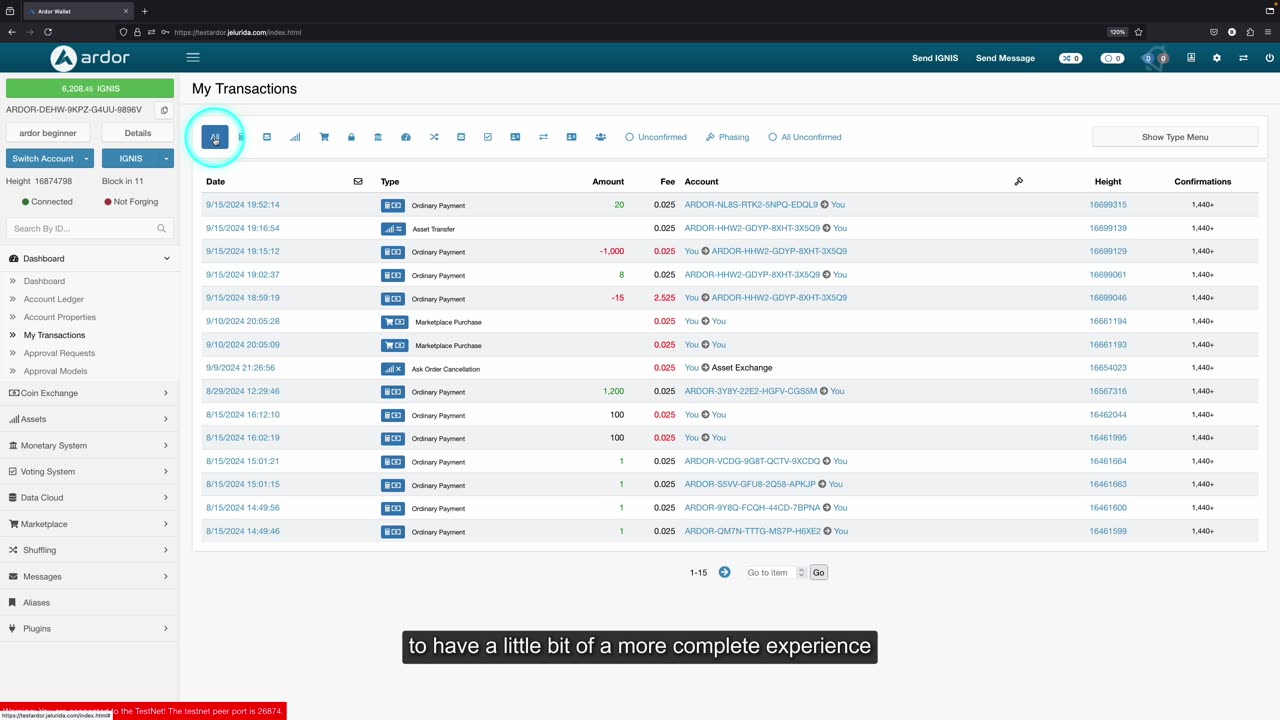Click the Go to item stepper arrows
This screenshot has width=1280, height=720.
(801, 572)
